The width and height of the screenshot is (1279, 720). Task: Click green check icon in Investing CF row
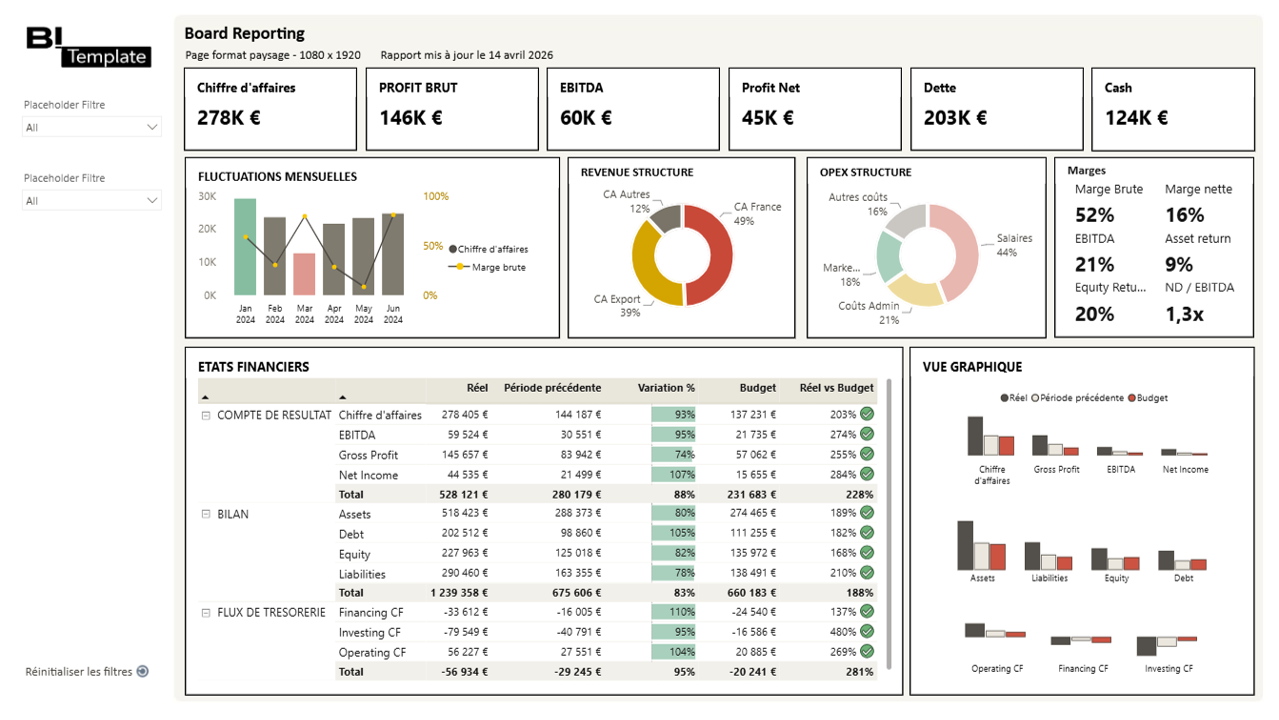click(867, 632)
